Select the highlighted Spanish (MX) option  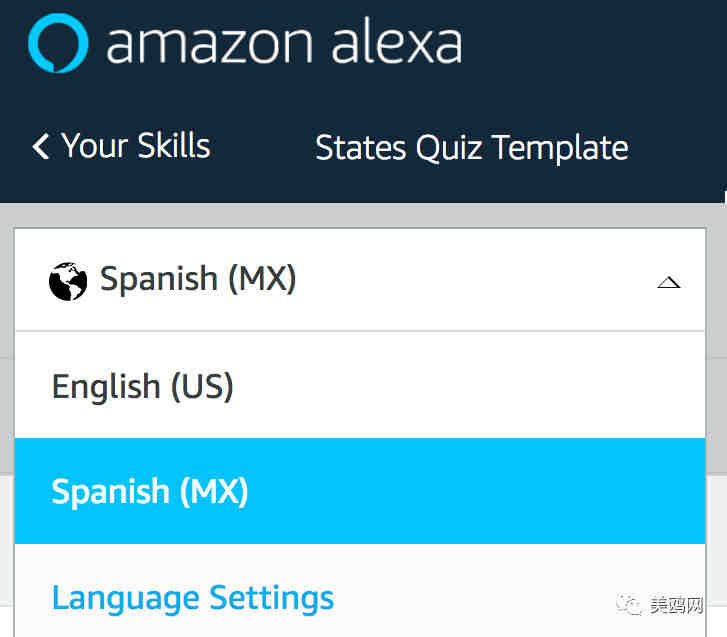point(360,491)
